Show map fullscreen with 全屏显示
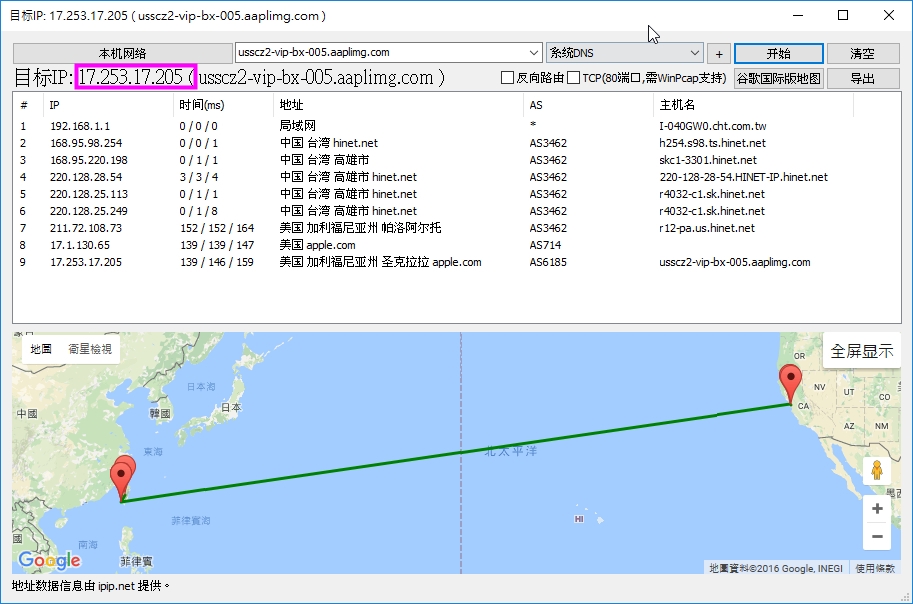This screenshot has height=604, width=913. point(862,351)
